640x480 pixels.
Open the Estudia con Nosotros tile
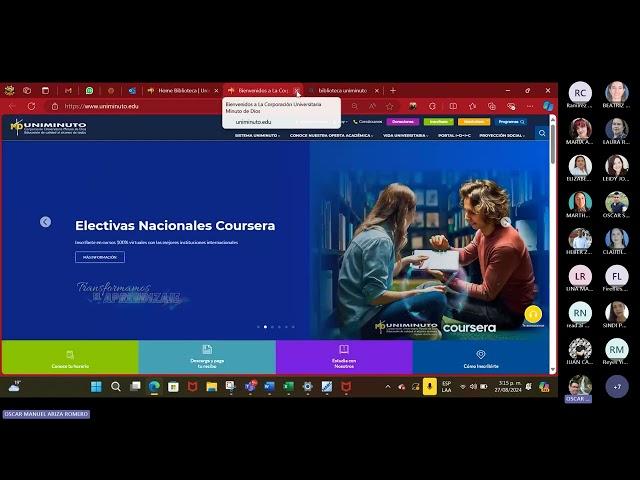point(344,357)
